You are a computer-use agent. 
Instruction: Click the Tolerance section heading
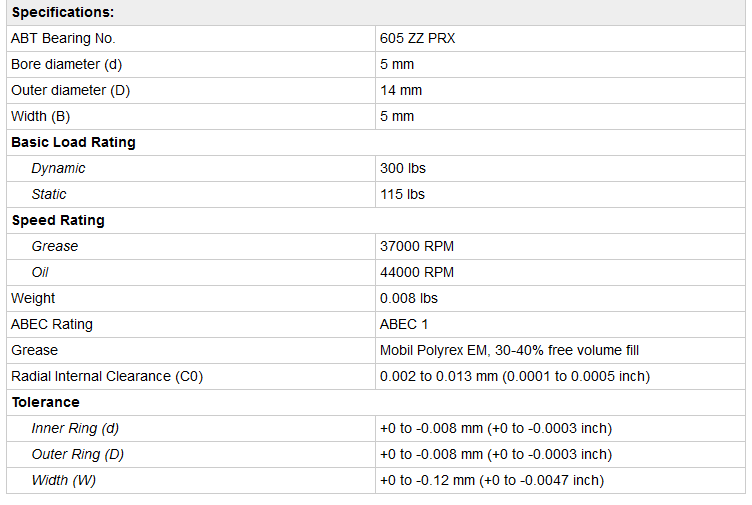[x=45, y=403]
